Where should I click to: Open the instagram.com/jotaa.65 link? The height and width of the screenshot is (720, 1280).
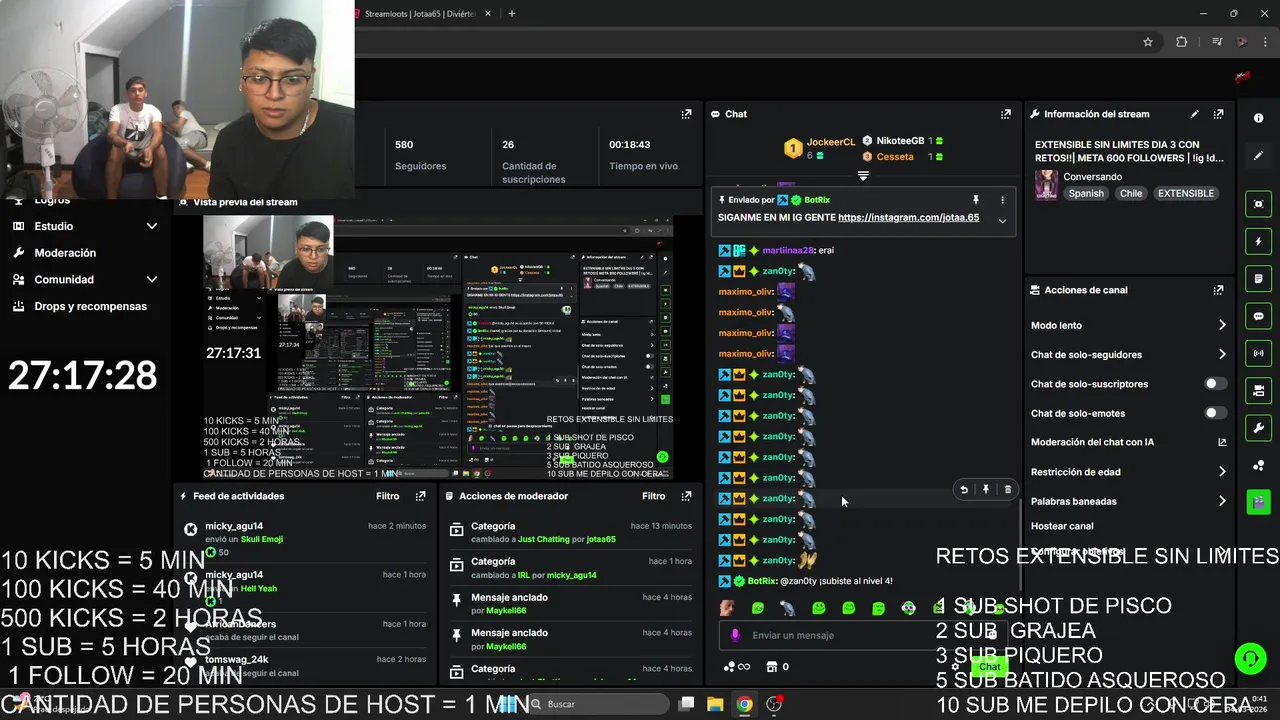908,217
